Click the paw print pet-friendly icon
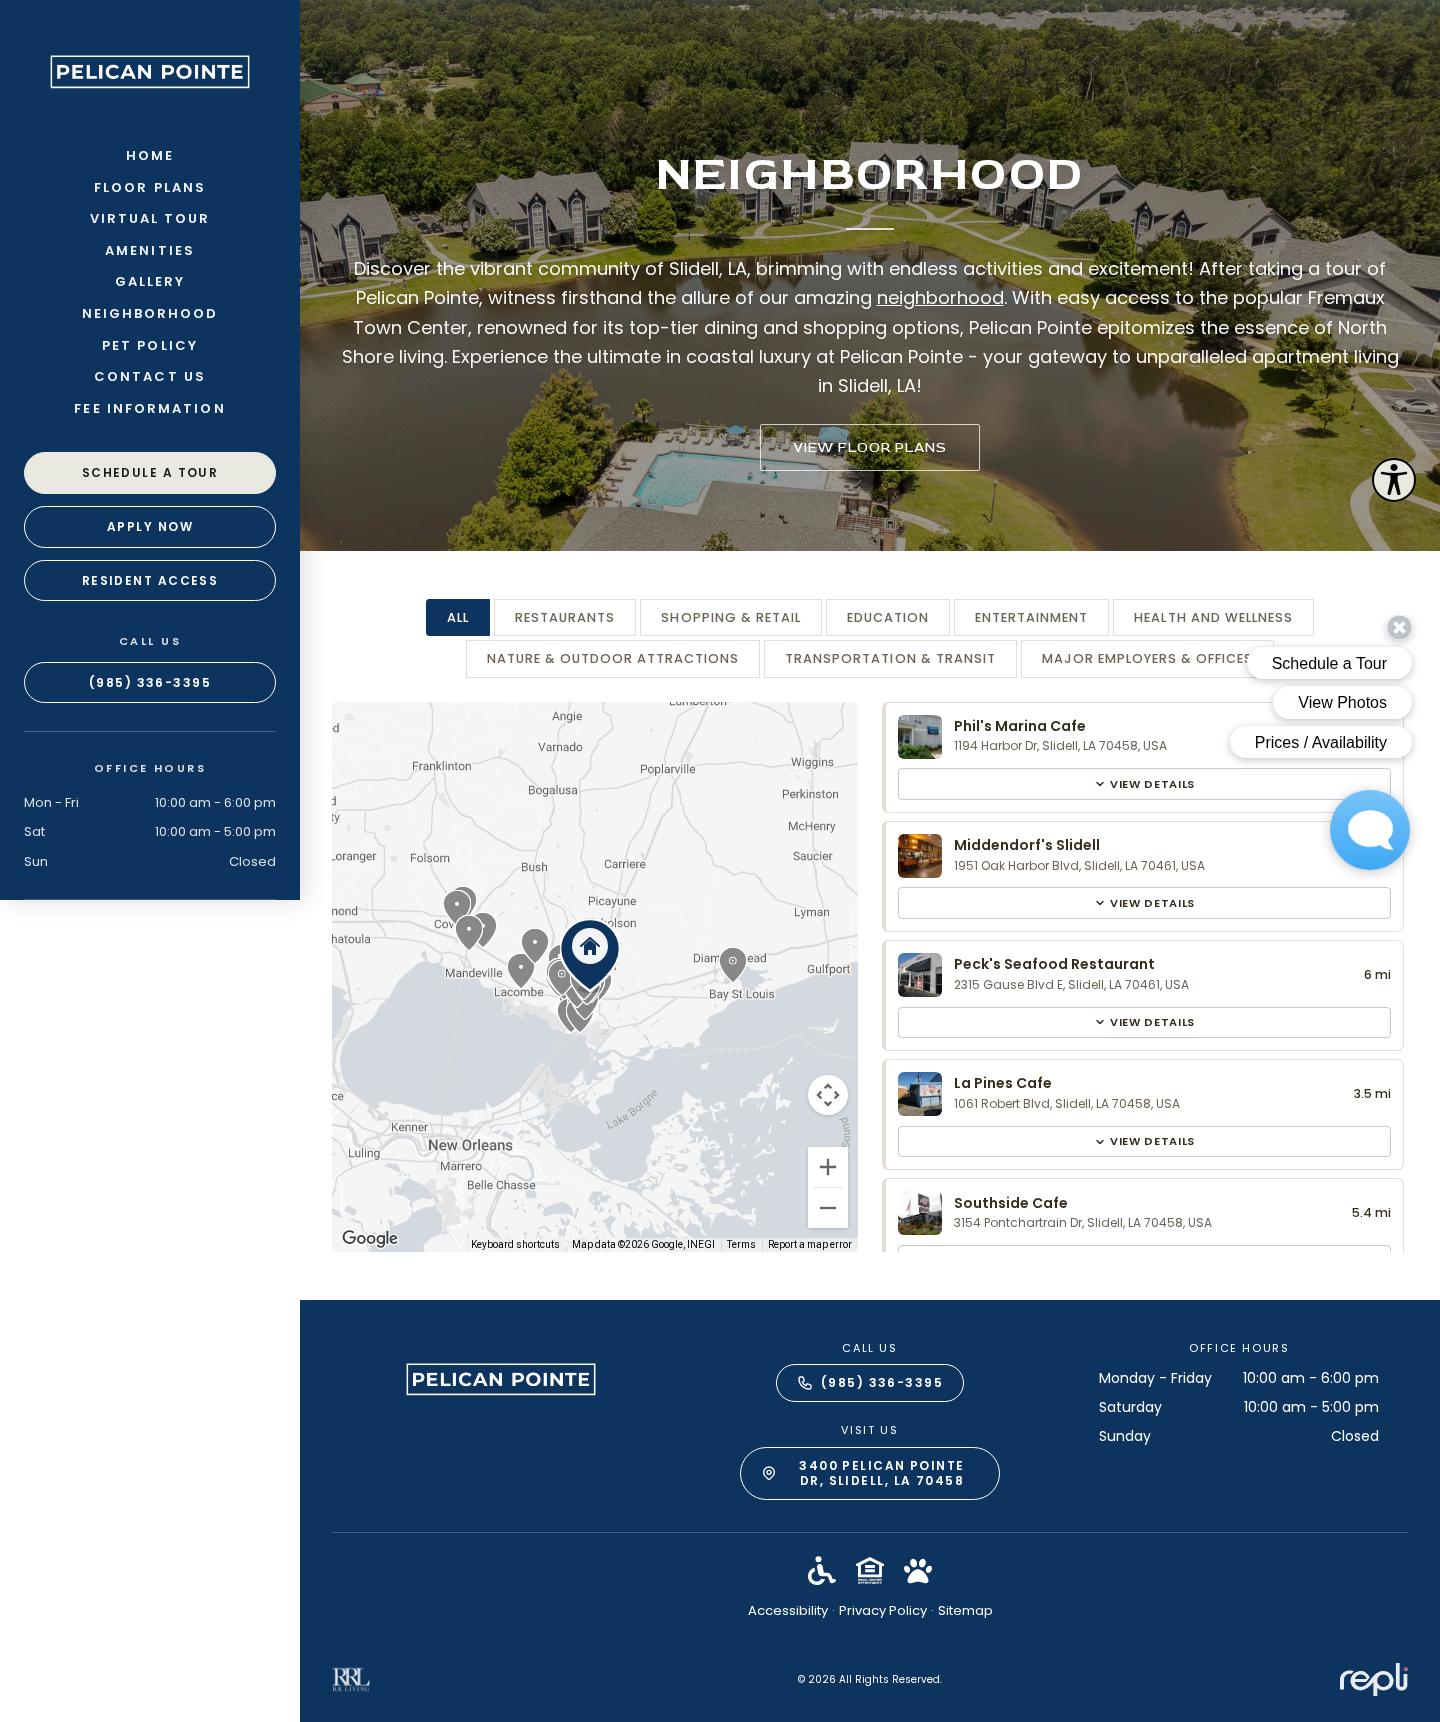This screenshot has width=1440, height=1722. click(x=918, y=1571)
